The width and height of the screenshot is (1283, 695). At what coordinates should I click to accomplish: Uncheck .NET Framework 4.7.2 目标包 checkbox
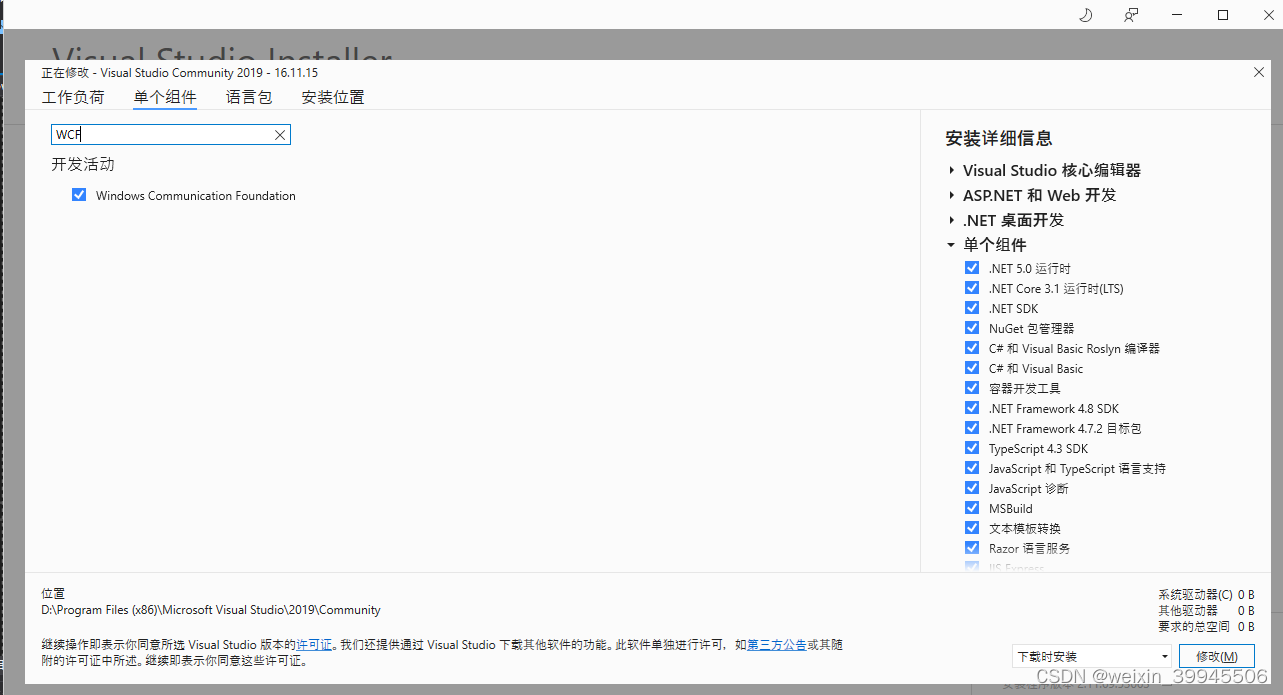(x=972, y=428)
